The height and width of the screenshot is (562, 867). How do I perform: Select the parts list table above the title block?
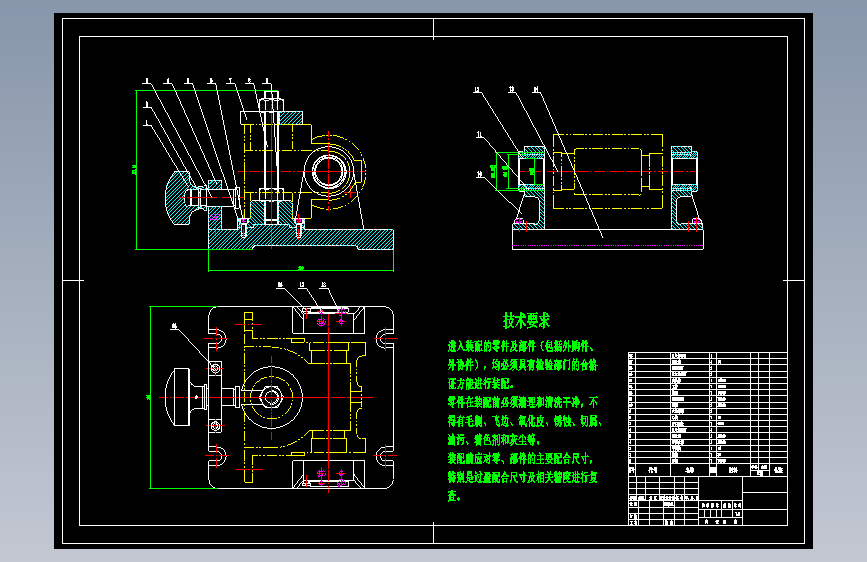click(708, 414)
